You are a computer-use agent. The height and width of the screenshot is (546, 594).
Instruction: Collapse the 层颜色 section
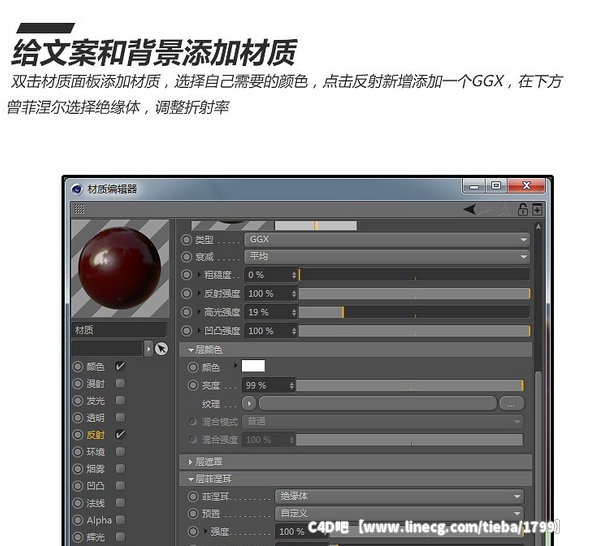pos(191,350)
